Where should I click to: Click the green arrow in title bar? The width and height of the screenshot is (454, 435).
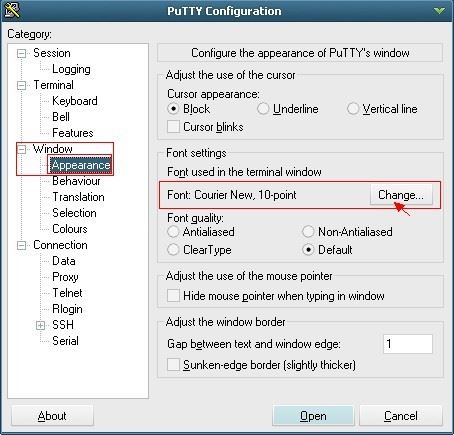(x=439, y=11)
